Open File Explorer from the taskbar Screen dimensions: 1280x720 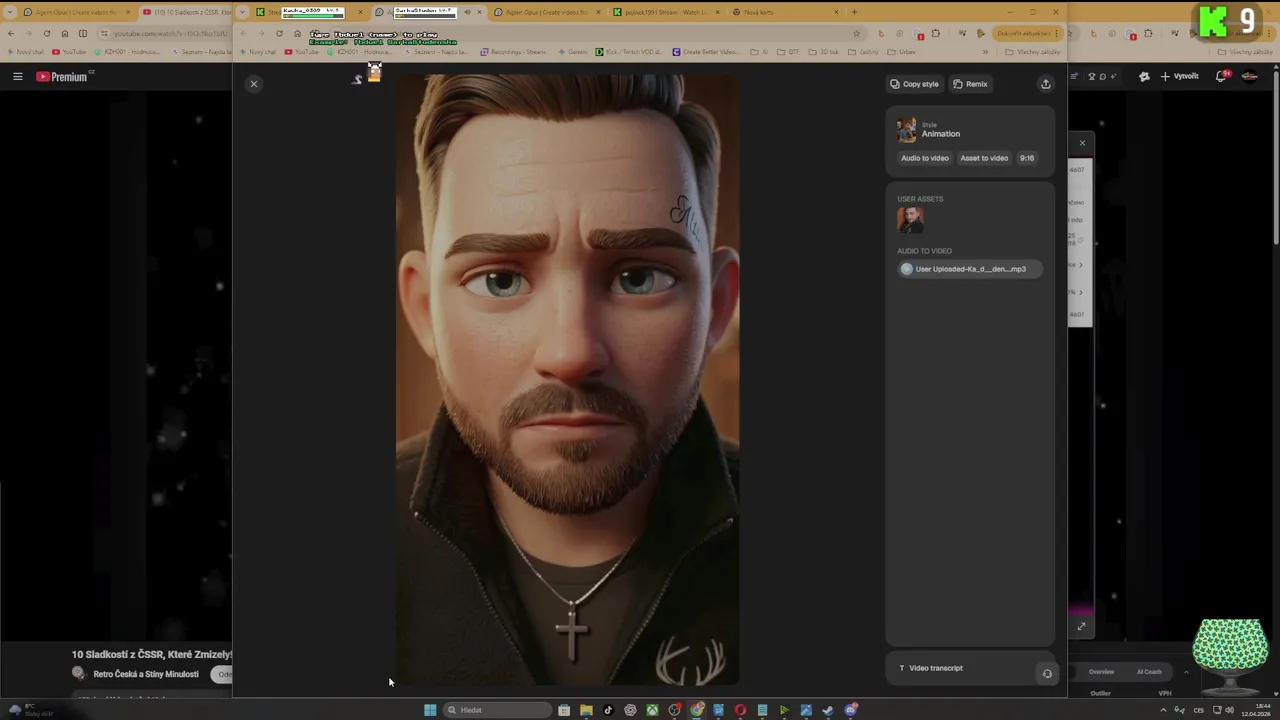click(x=586, y=710)
